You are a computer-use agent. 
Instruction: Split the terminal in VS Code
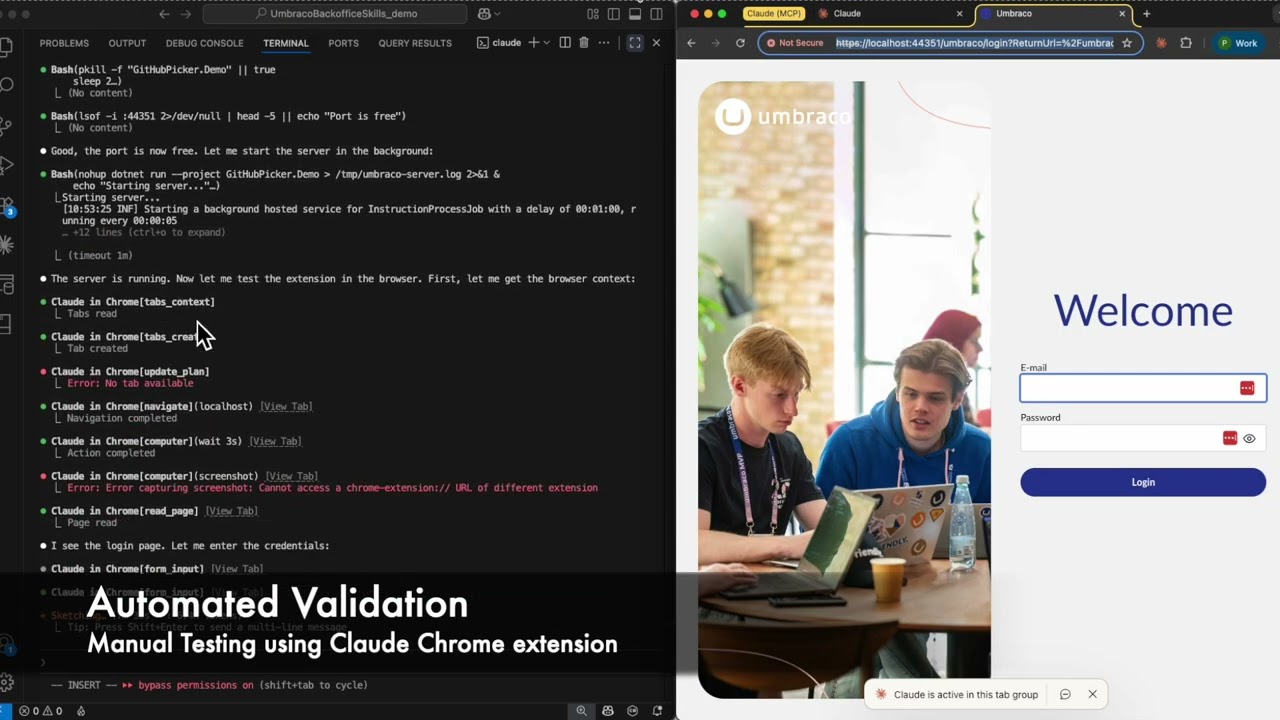pyautogui.click(x=565, y=43)
